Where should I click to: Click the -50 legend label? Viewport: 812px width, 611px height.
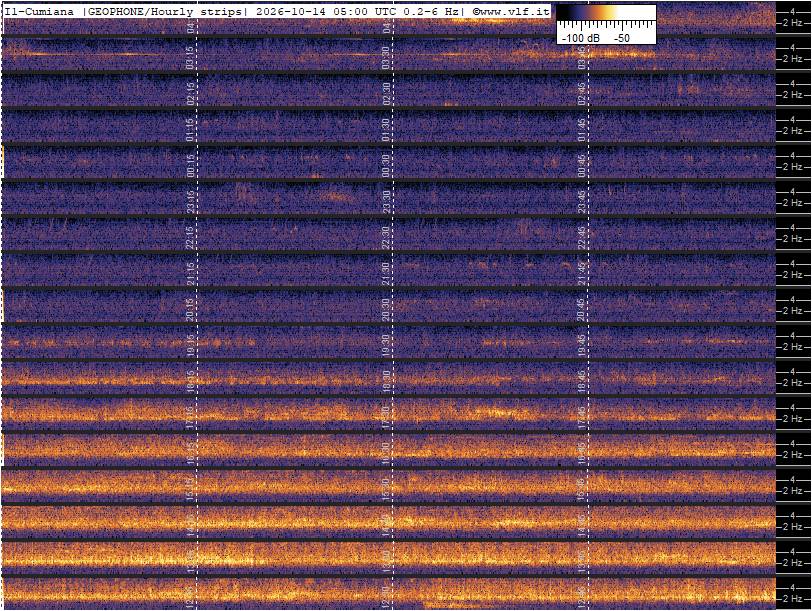(621, 38)
